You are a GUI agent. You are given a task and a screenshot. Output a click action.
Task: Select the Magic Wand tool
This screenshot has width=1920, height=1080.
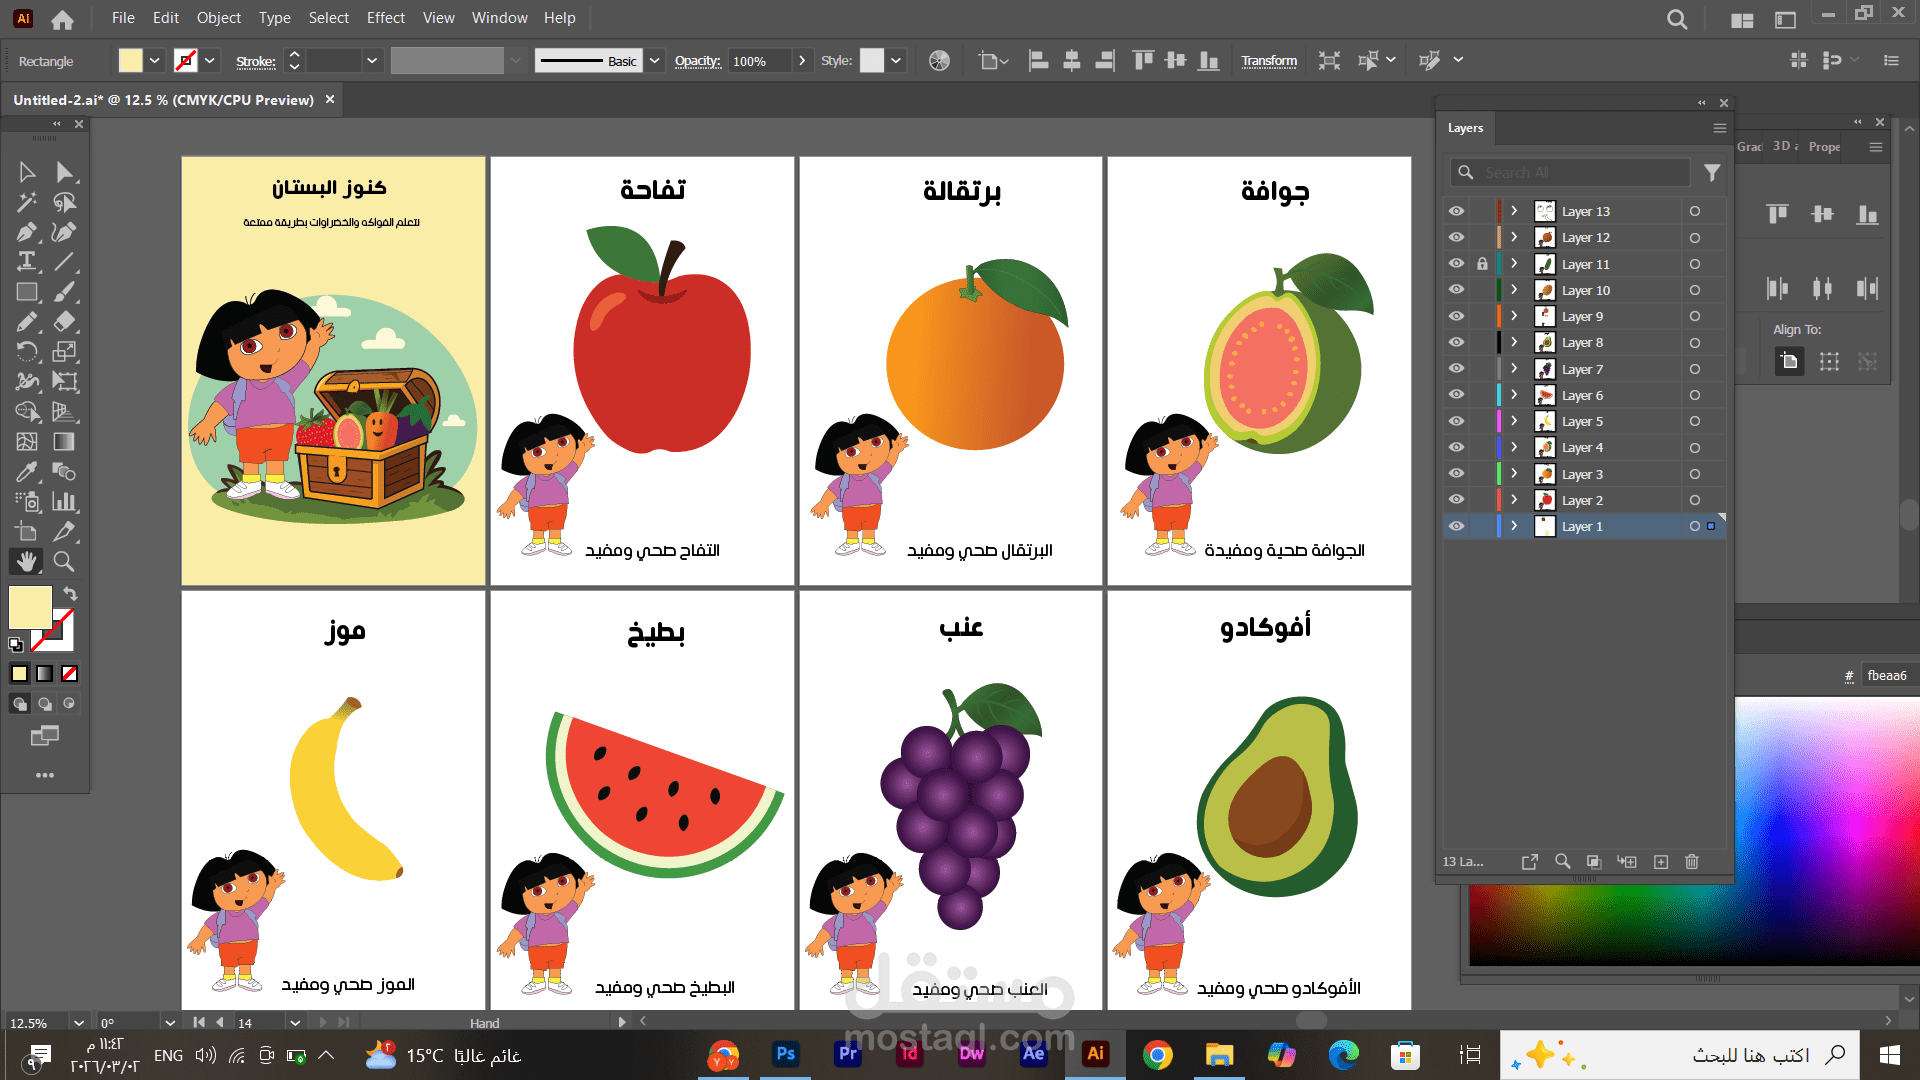pos(27,202)
